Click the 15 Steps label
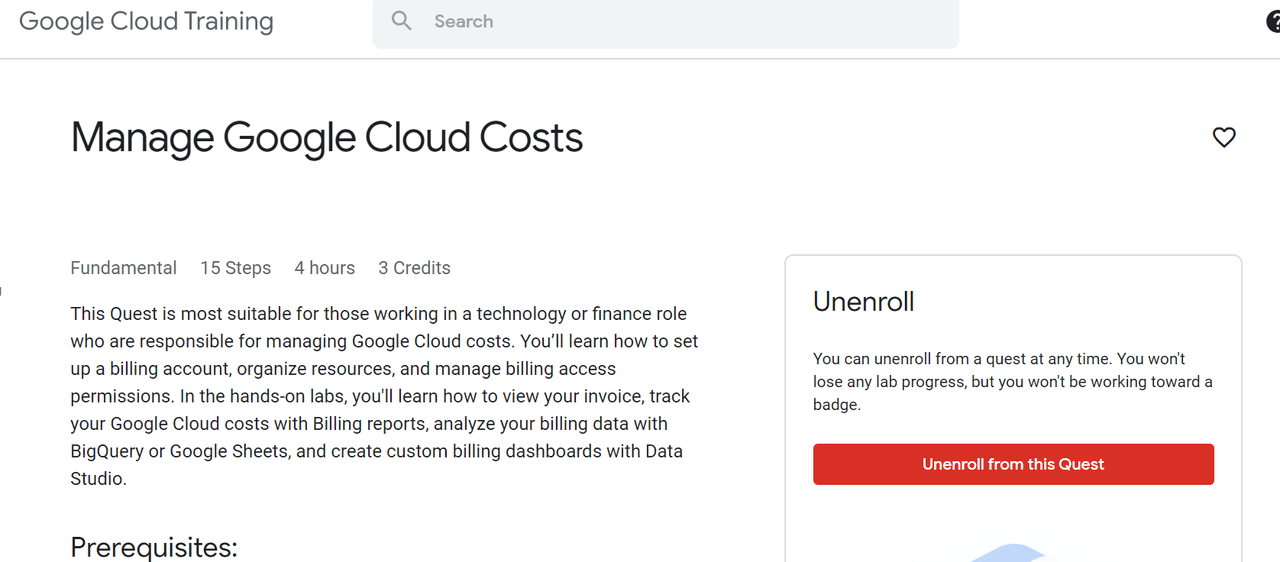The image size is (1280, 562). pyautogui.click(x=236, y=268)
